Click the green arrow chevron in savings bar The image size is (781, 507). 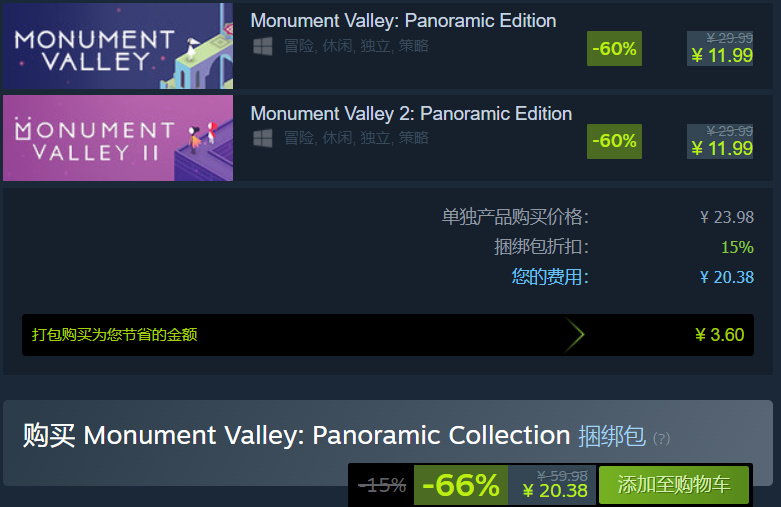(574, 335)
